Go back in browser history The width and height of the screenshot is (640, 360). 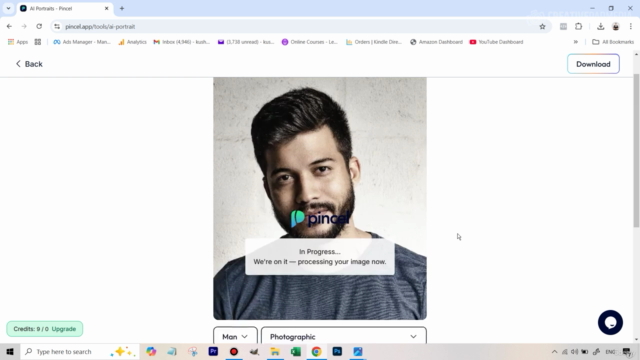(x=9, y=27)
